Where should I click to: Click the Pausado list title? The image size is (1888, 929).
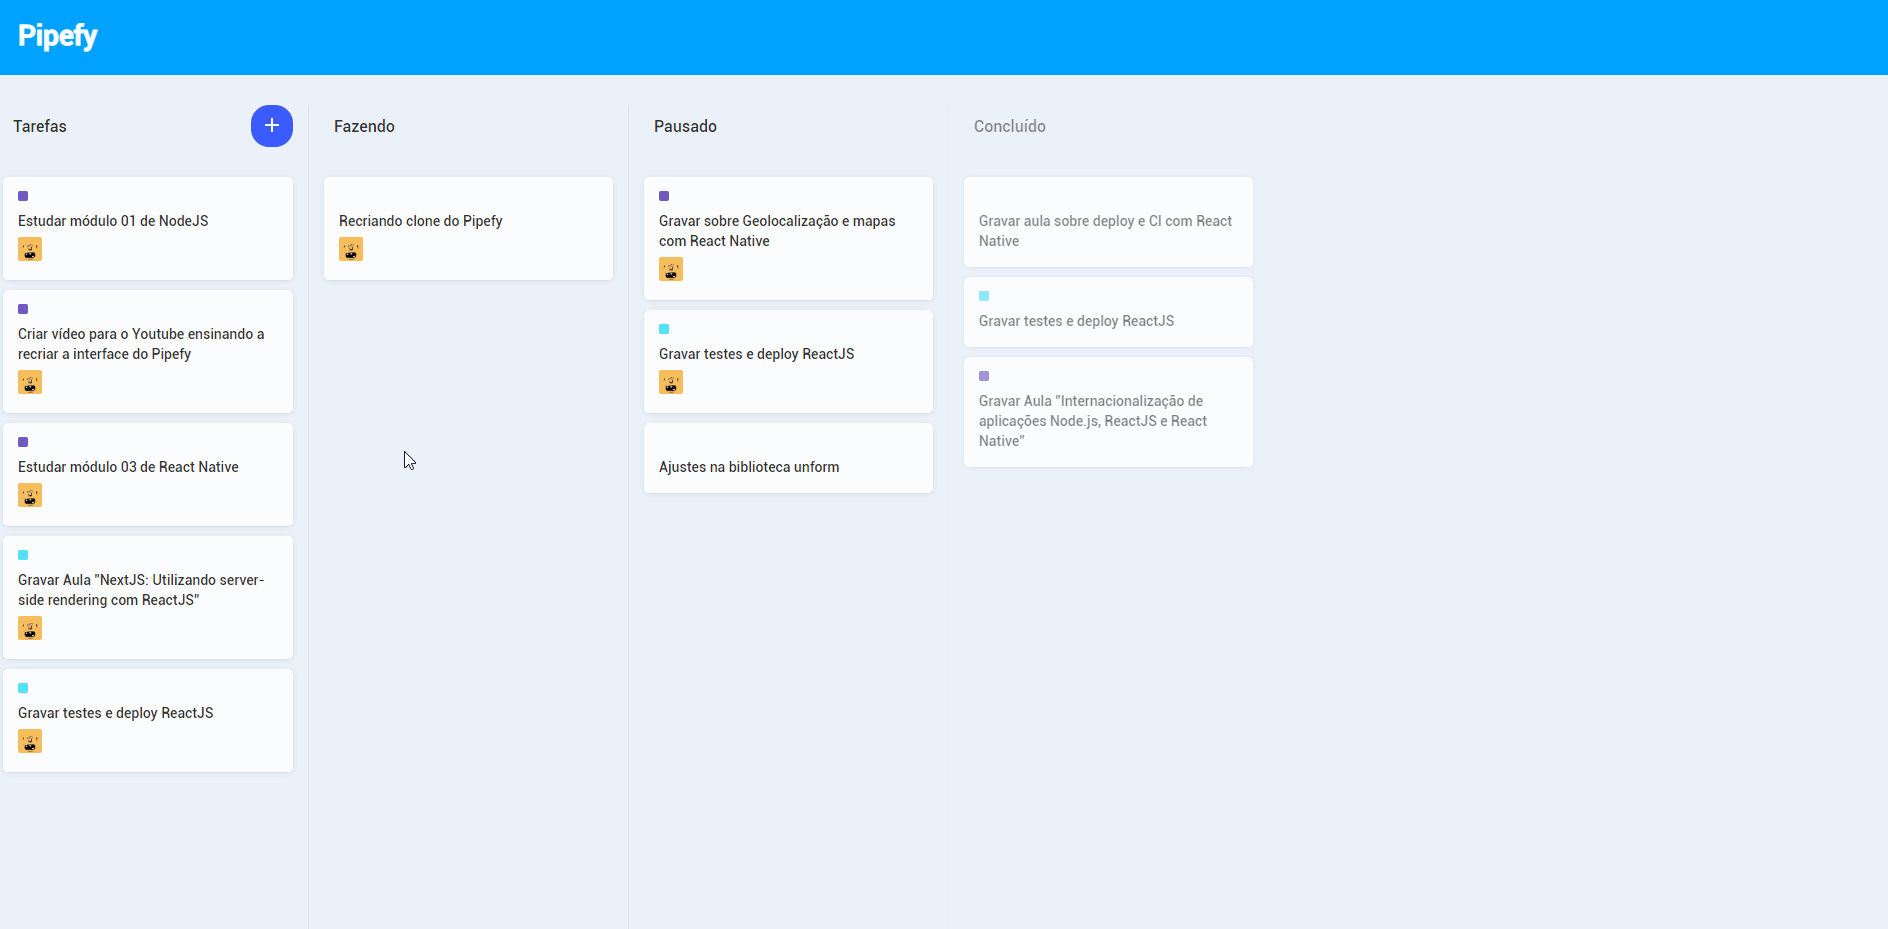(x=685, y=126)
